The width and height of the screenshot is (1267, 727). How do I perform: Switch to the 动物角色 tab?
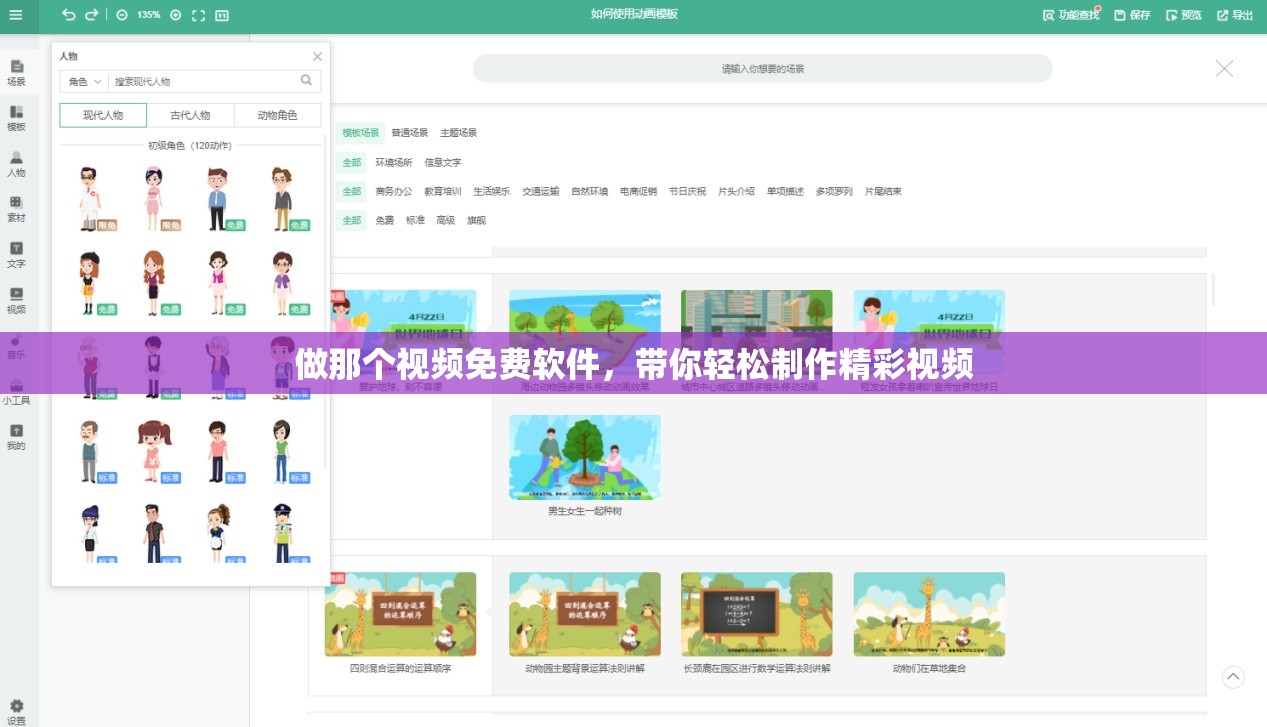[277, 115]
